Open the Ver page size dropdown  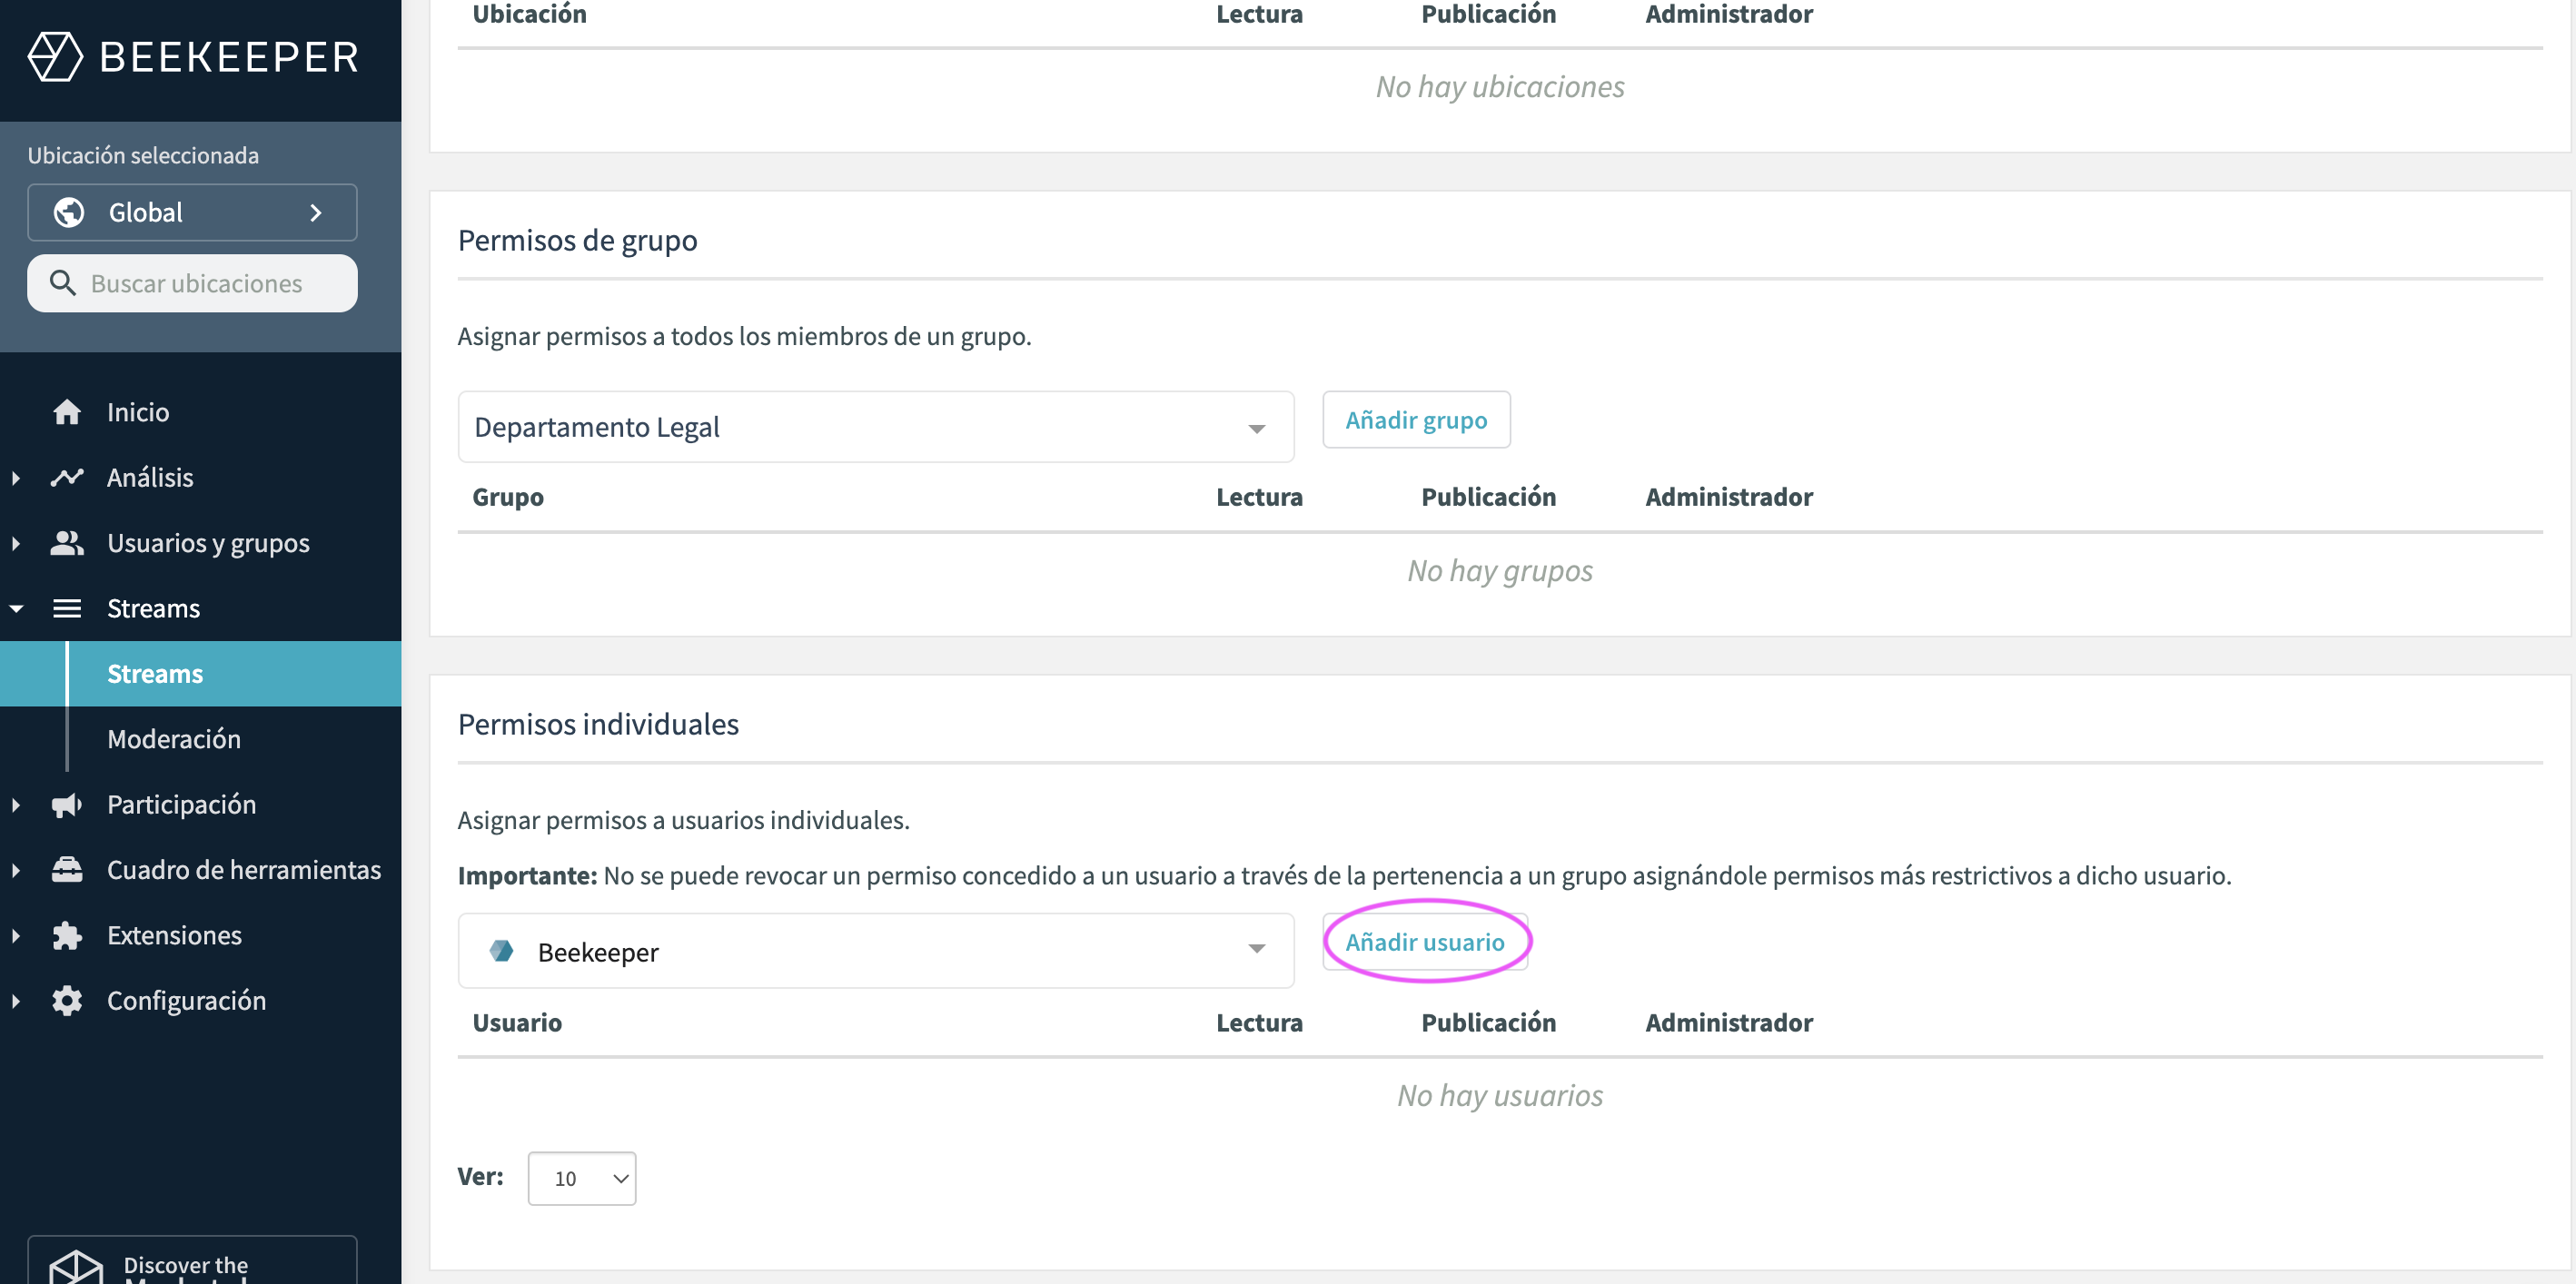point(582,1178)
